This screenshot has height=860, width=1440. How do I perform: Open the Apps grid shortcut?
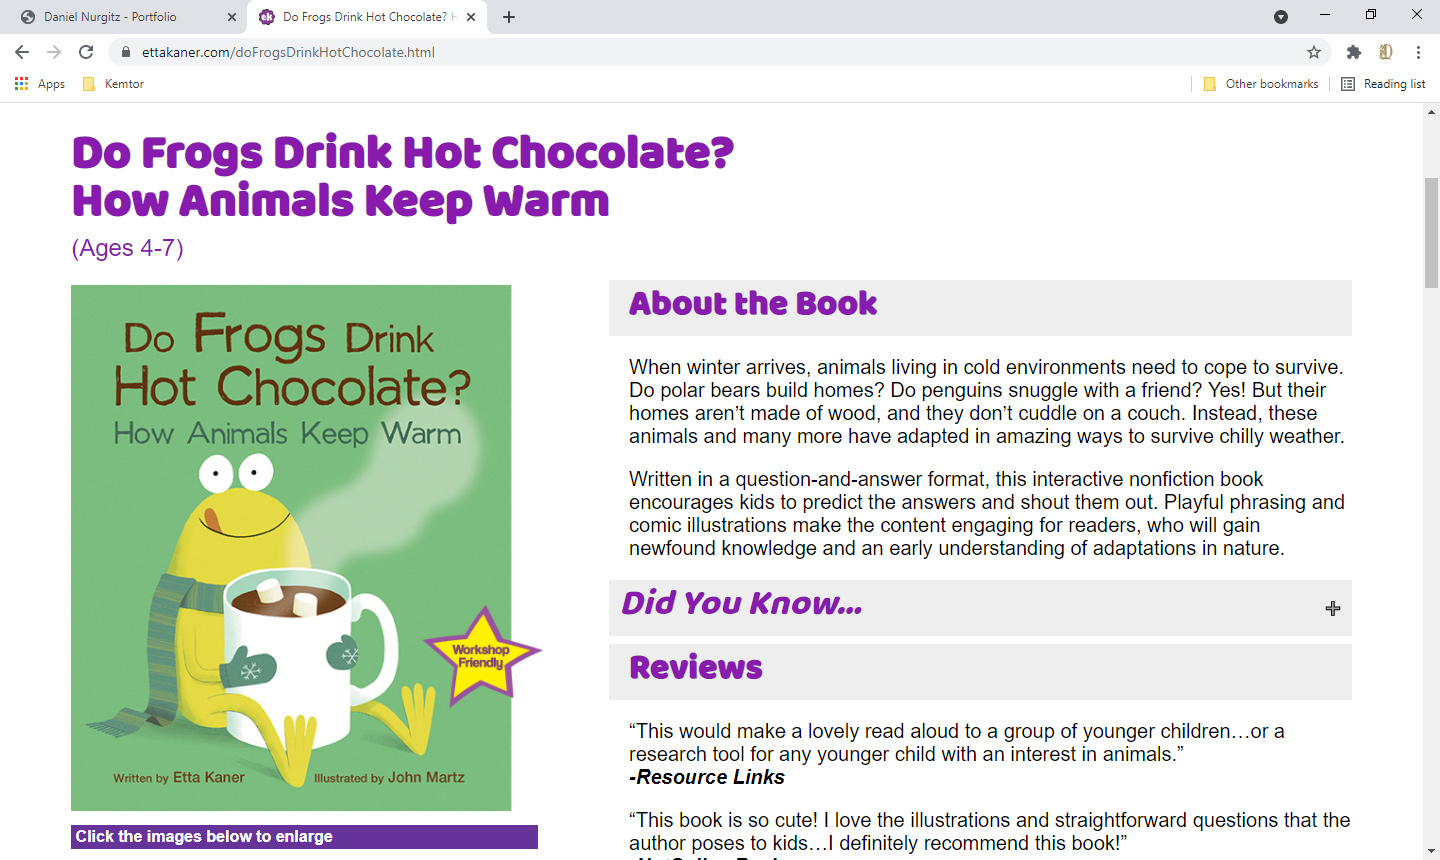pos(40,84)
